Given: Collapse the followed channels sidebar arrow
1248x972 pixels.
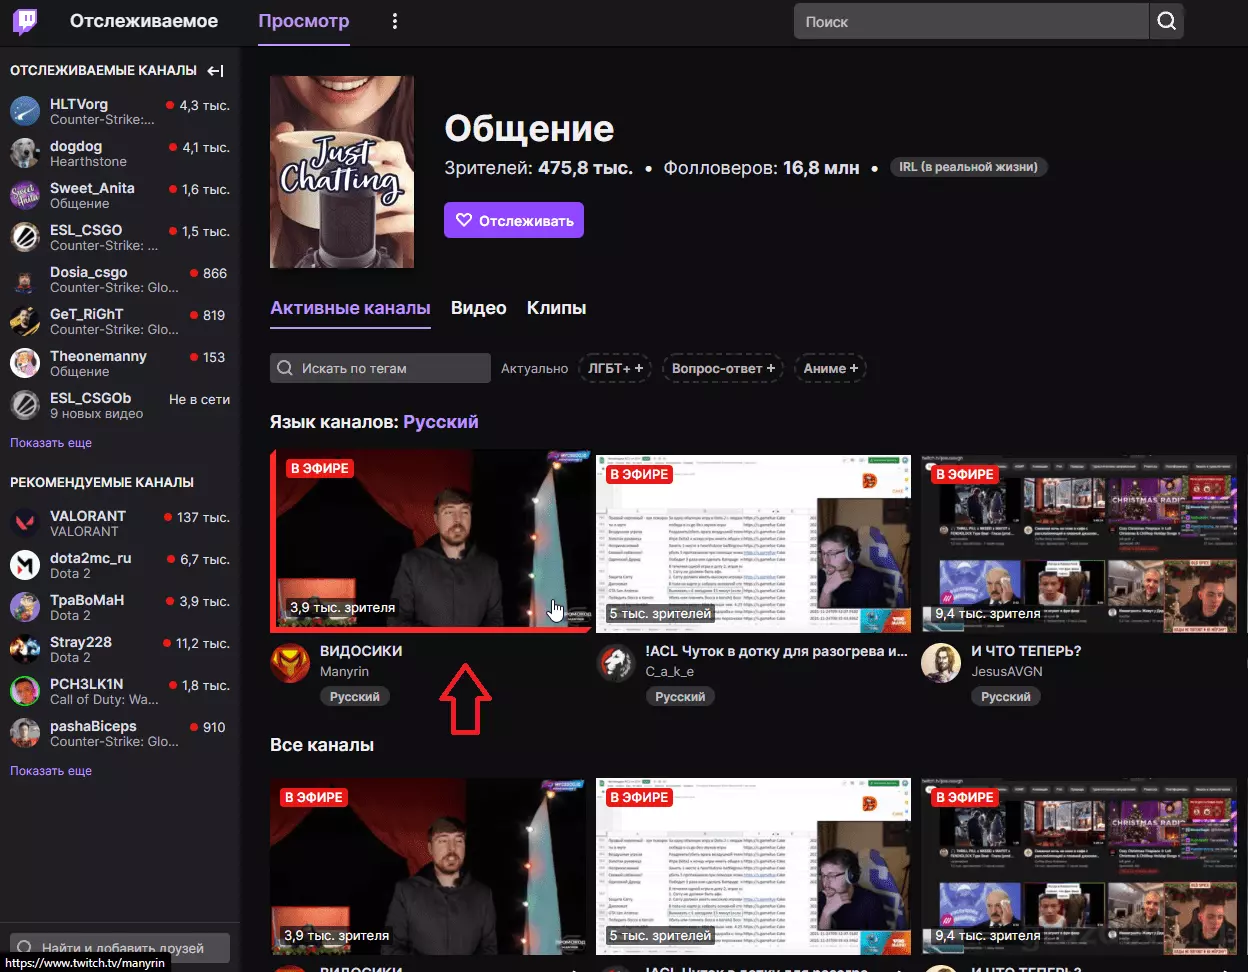Looking at the screenshot, I should pos(215,70).
